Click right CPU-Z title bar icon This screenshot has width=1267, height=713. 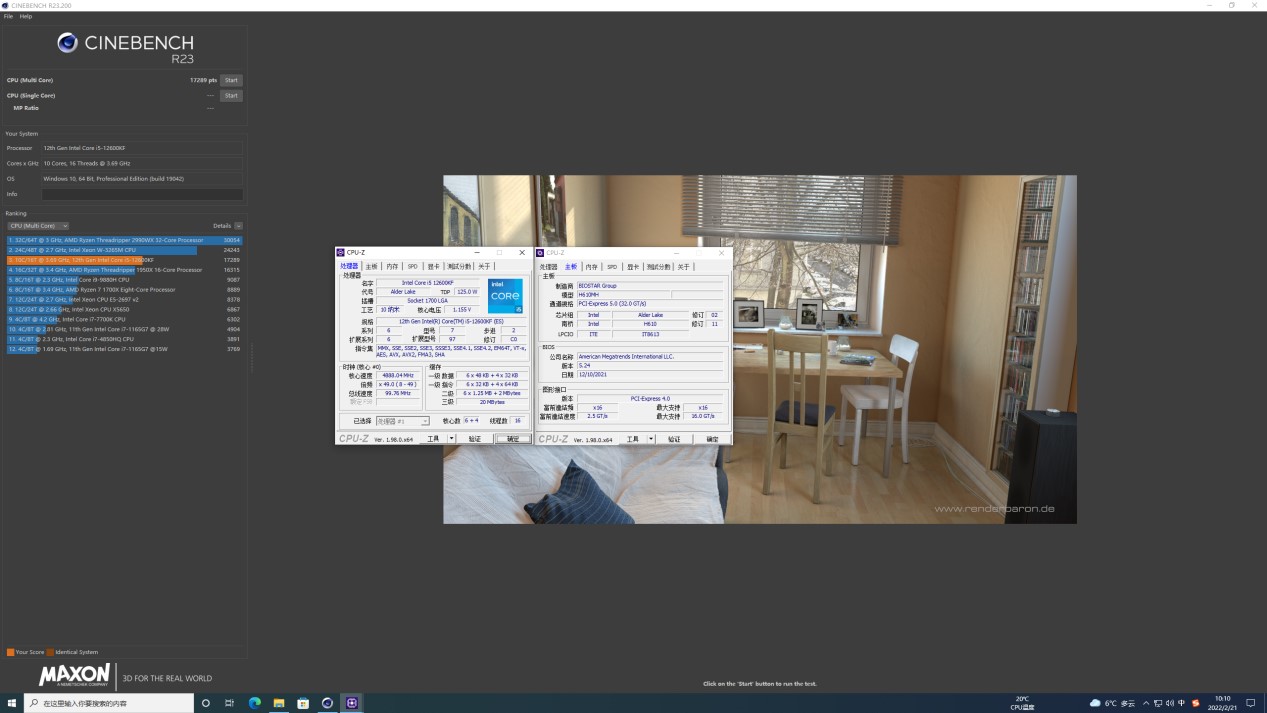pos(540,253)
